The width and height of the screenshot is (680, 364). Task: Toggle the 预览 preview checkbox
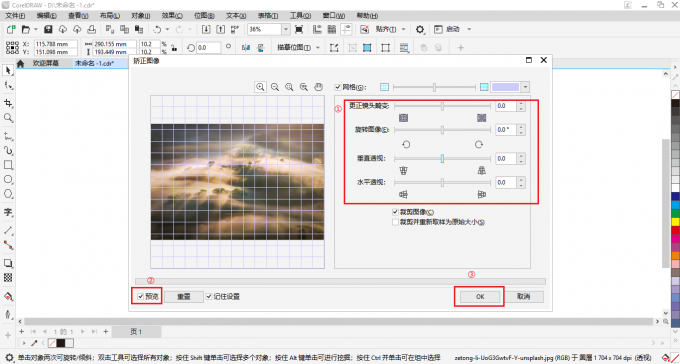click(141, 297)
